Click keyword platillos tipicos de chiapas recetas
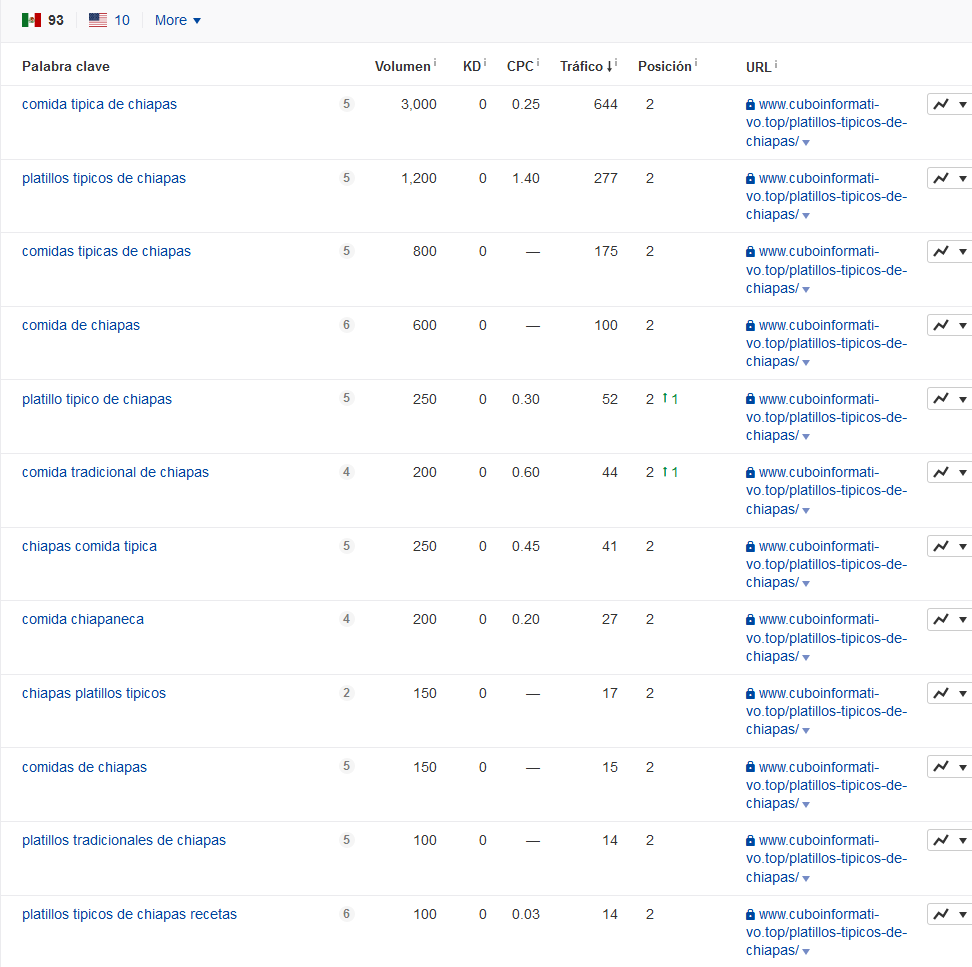 pyautogui.click(x=129, y=914)
